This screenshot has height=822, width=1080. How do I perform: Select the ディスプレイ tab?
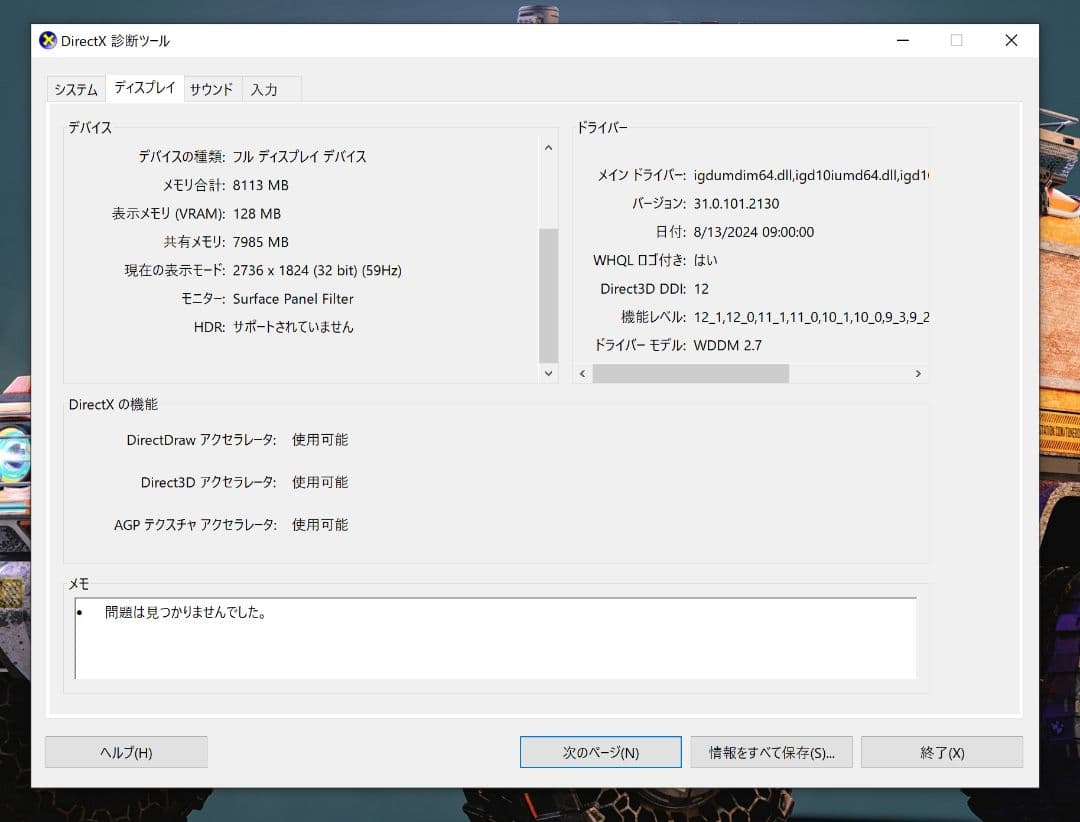pyautogui.click(x=144, y=88)
